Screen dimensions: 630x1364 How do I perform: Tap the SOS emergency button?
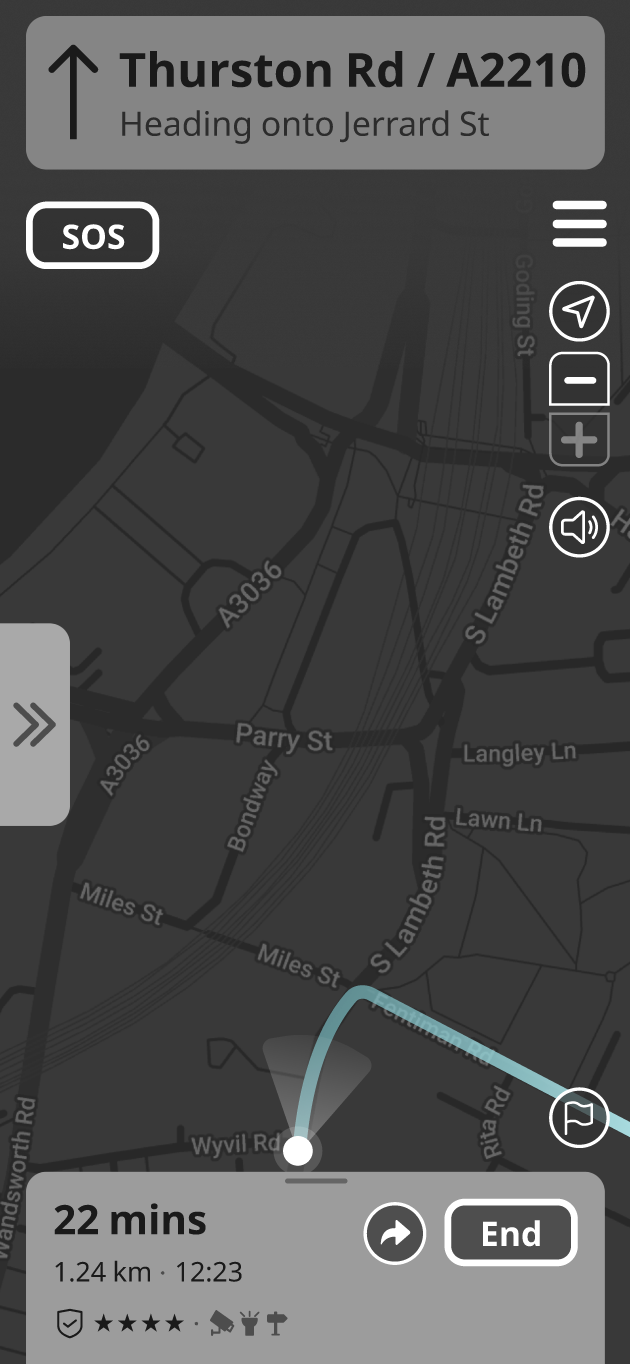93,236
